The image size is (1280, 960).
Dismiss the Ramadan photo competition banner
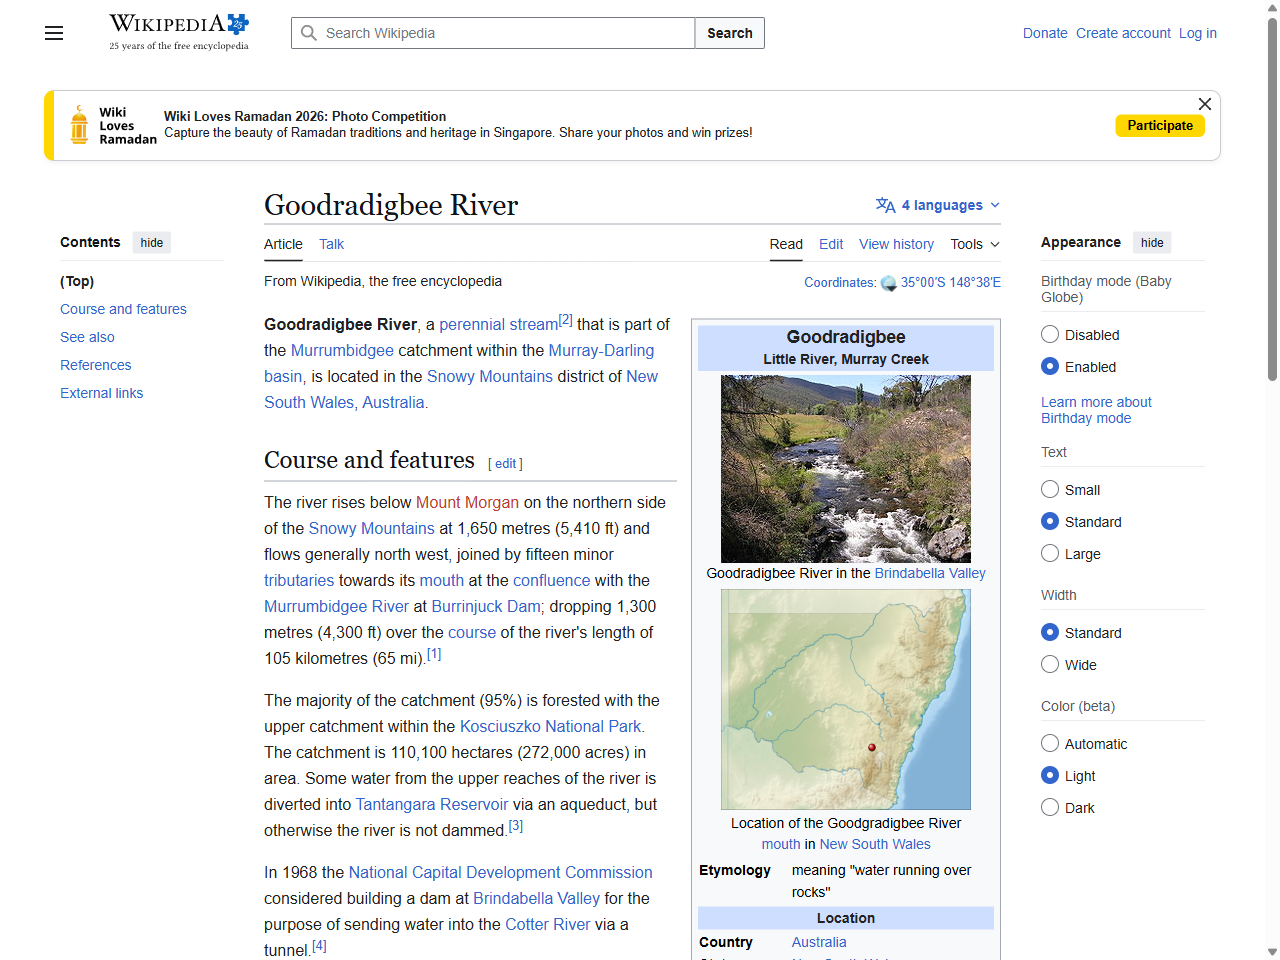pos(1204,104)
